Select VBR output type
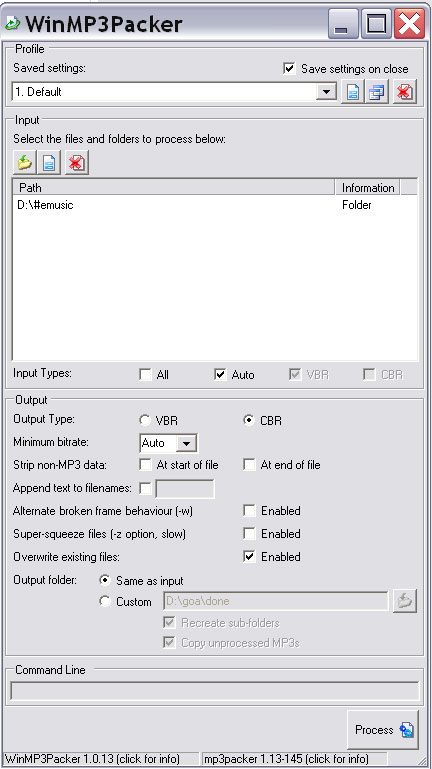This screenshot has height=769, width=432. pyautogui.click(x=145, y=421)
